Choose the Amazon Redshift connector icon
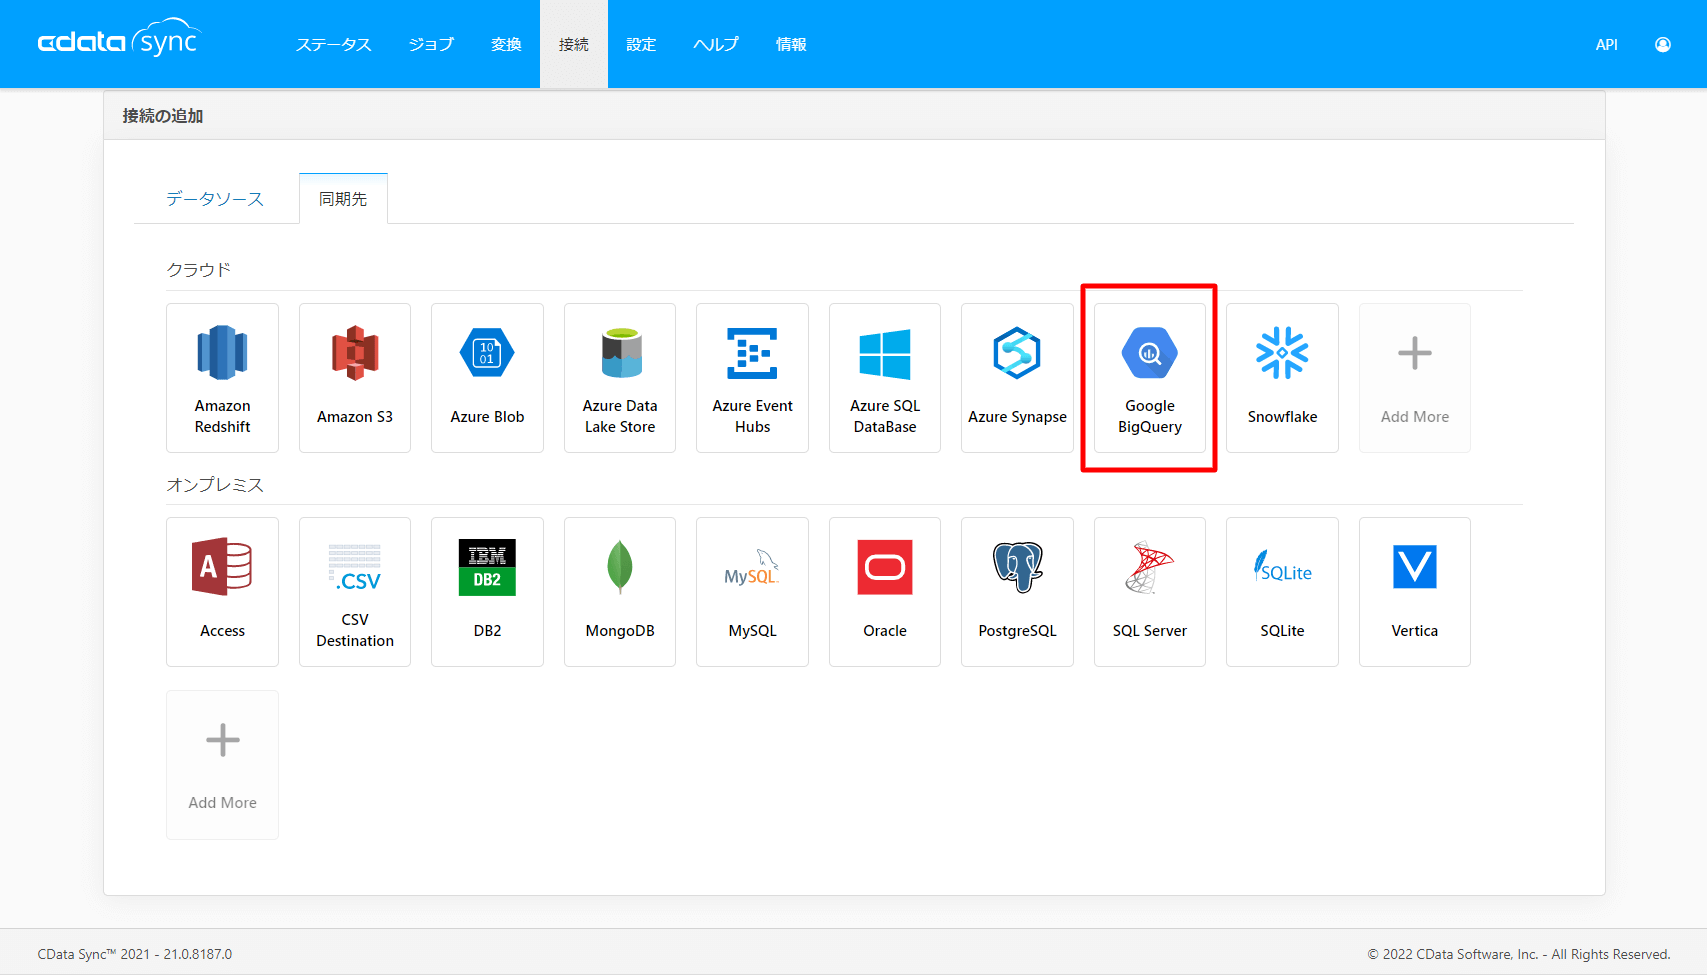 point(222,353)
